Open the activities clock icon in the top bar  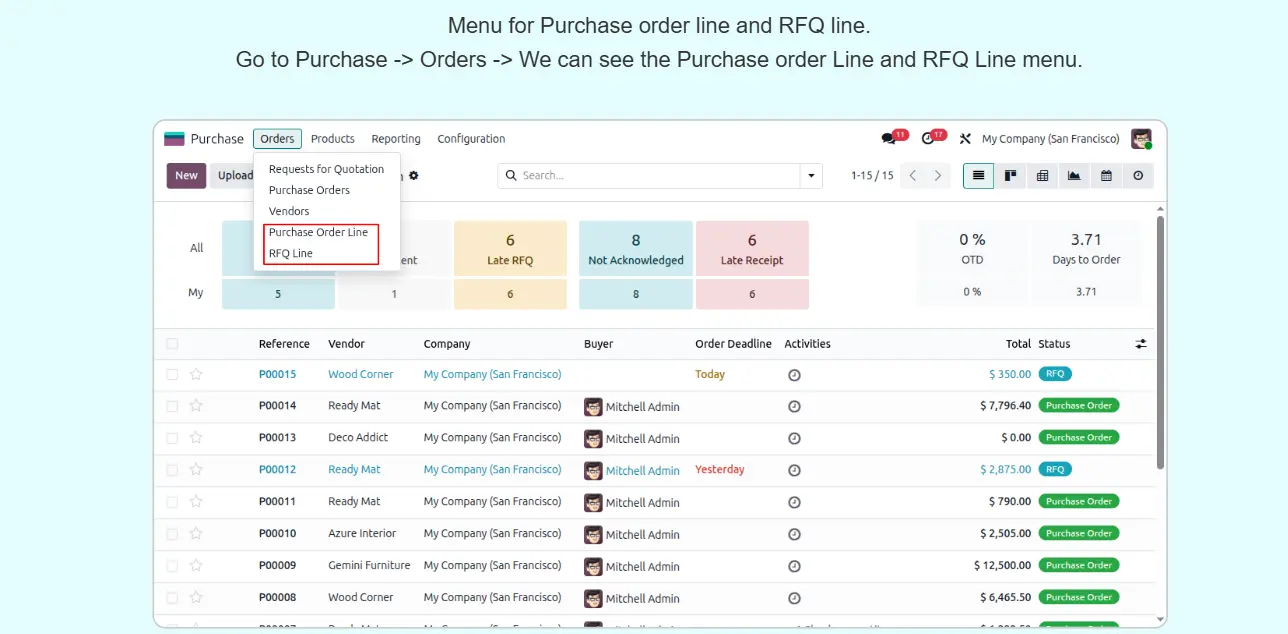tap(928, 139)
